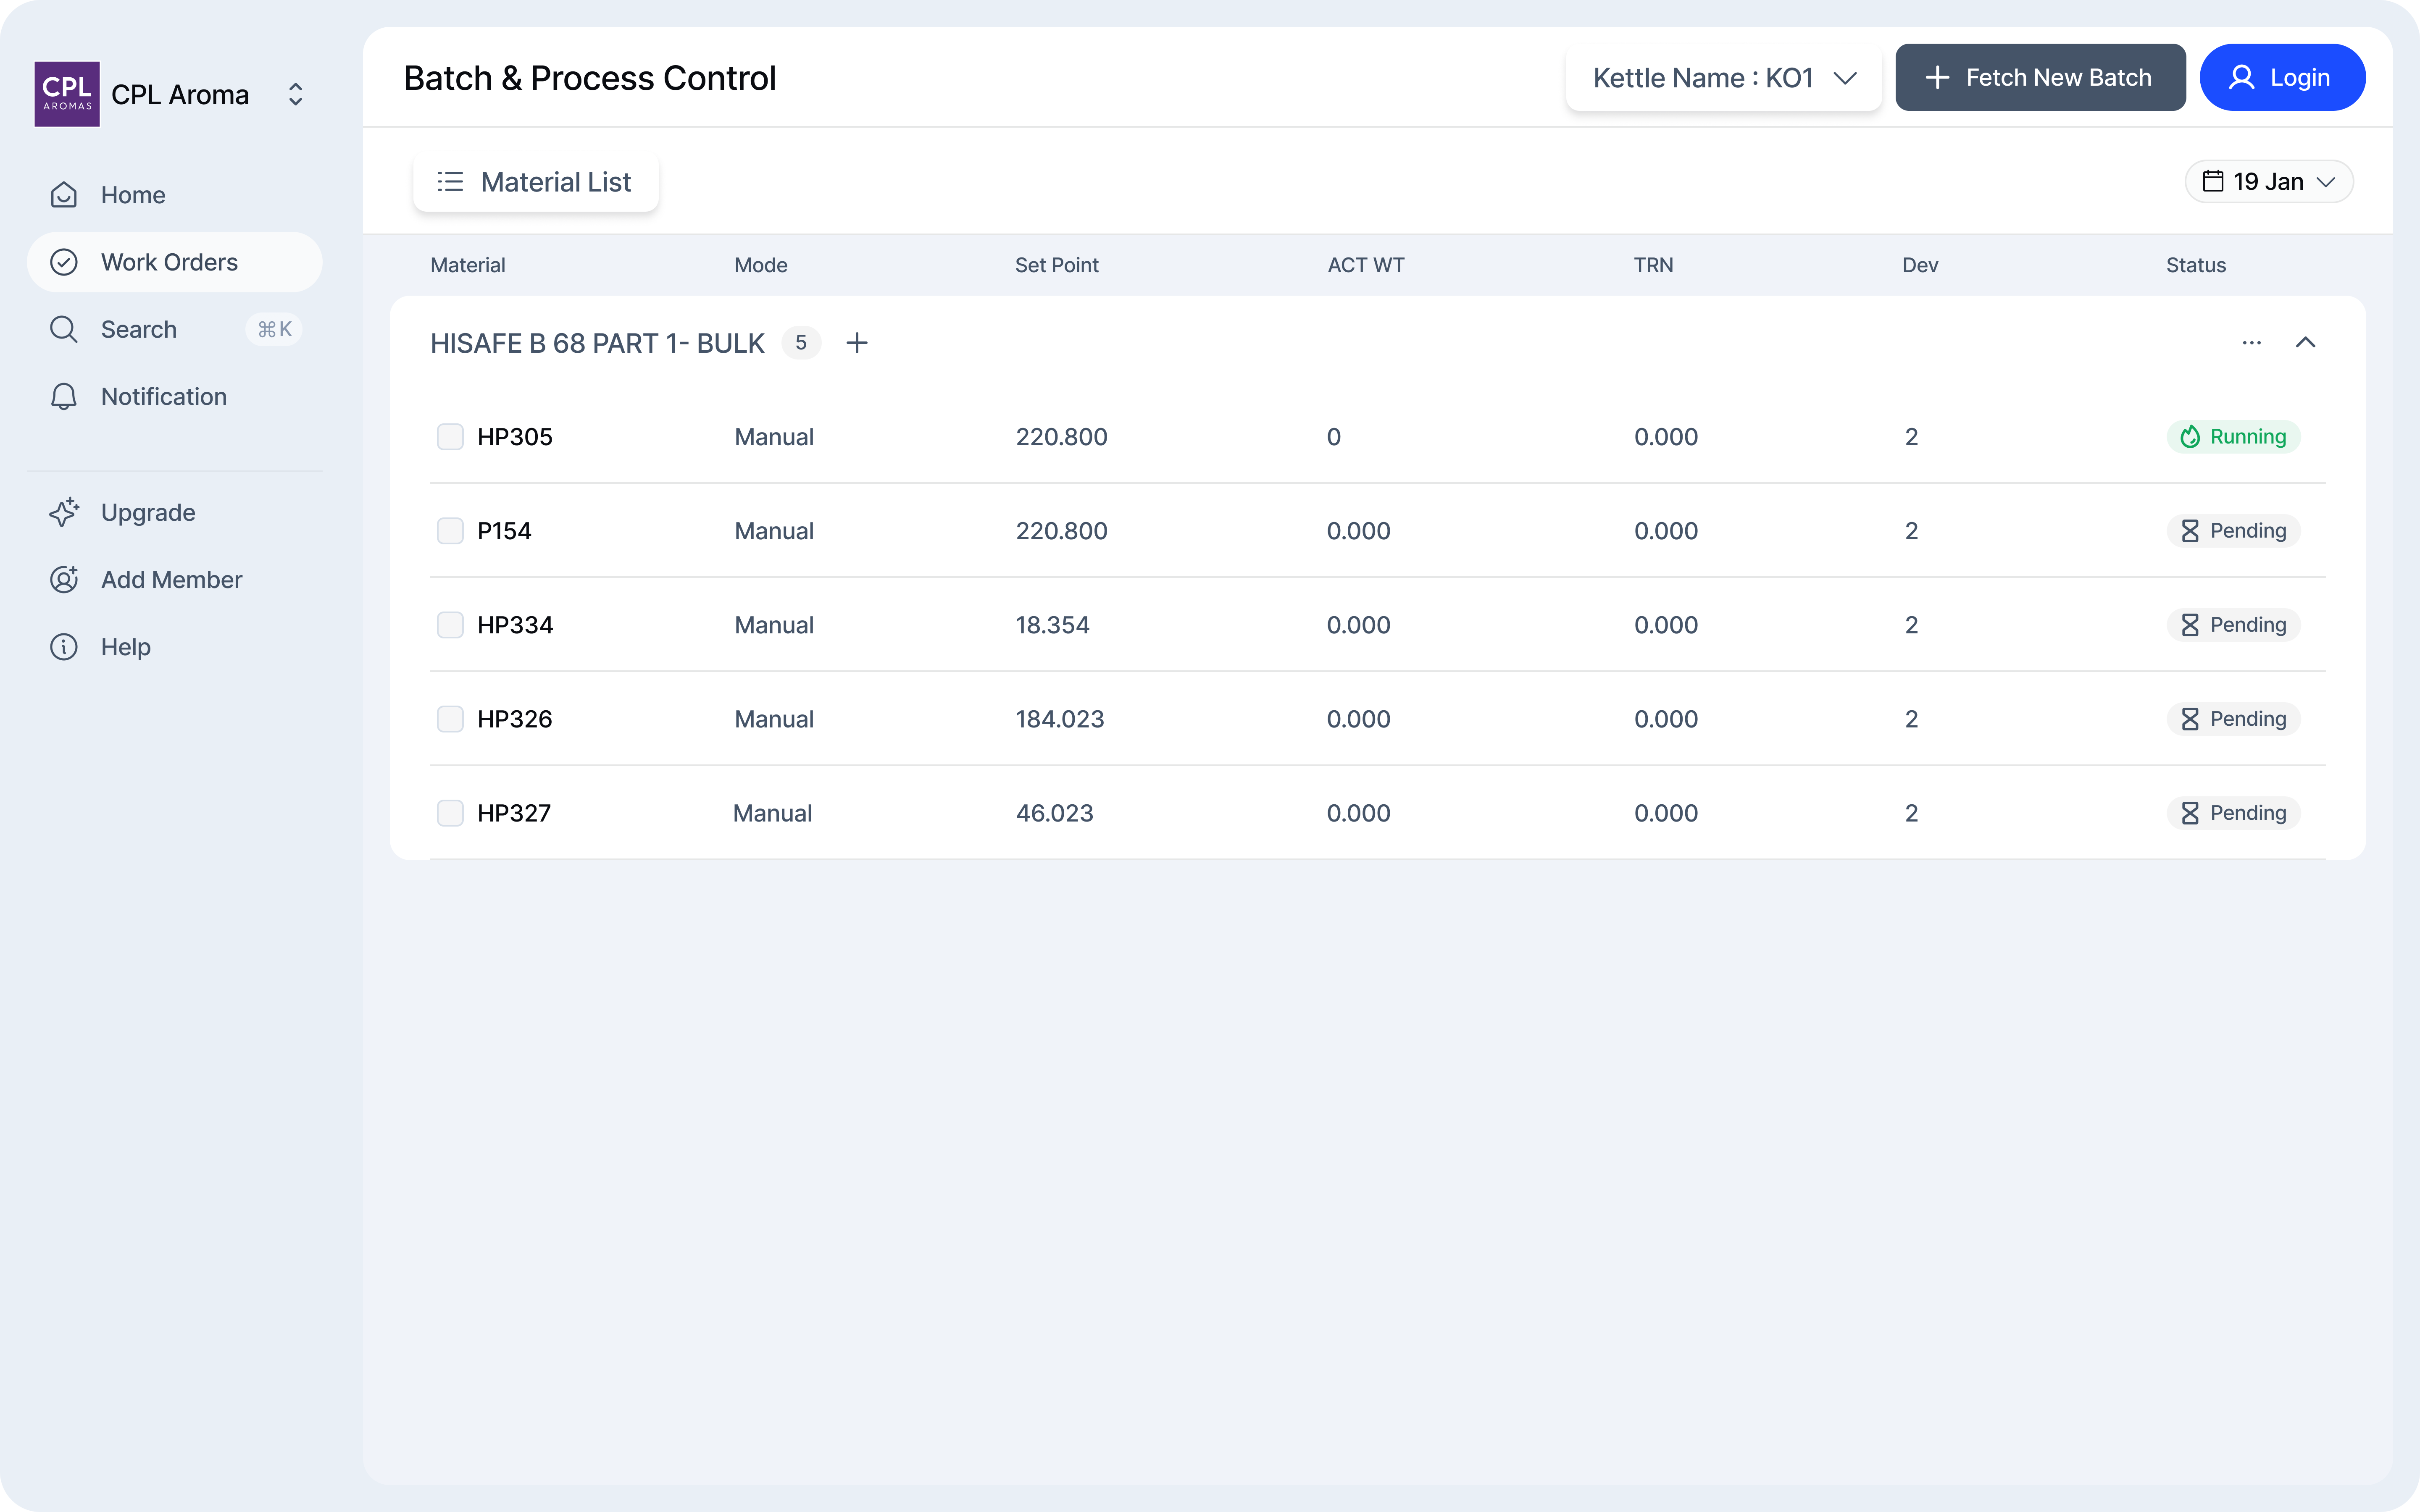Click the Batch & Process Control heading
The image size is (2420, 1512).
click(590, 78)
